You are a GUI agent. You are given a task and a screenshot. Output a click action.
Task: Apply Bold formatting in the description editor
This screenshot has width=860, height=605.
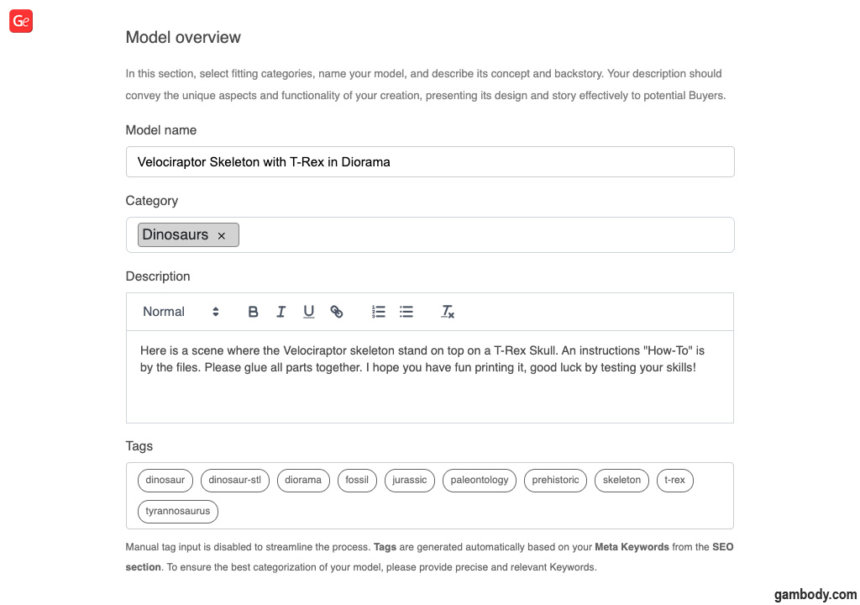[x=253, y=311]
